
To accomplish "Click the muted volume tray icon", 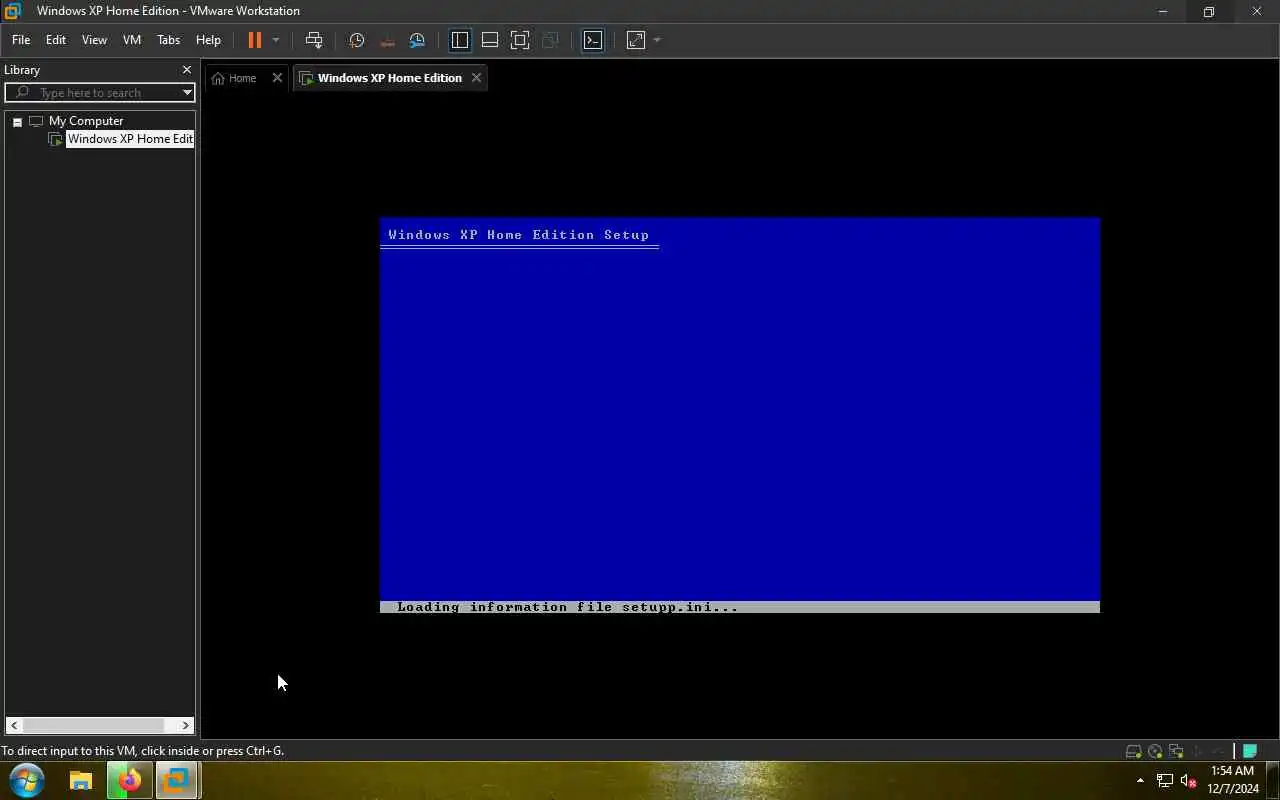I will 1189,780.
